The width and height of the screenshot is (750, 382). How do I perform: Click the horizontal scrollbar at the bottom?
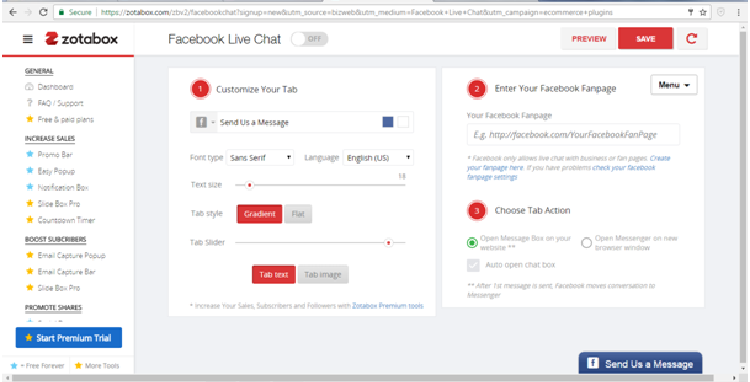pos(364,378)
